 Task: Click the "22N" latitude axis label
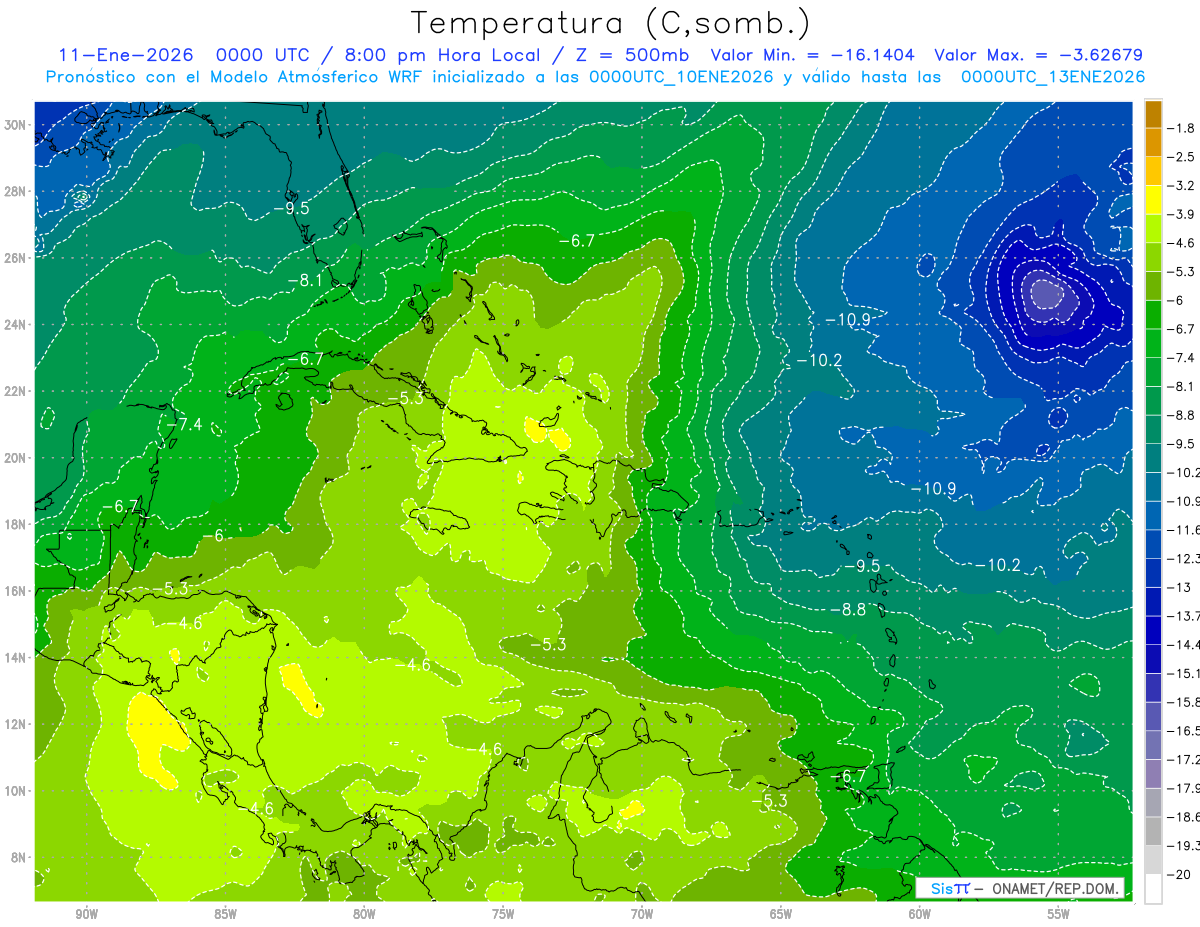click(x=17, y=391)
